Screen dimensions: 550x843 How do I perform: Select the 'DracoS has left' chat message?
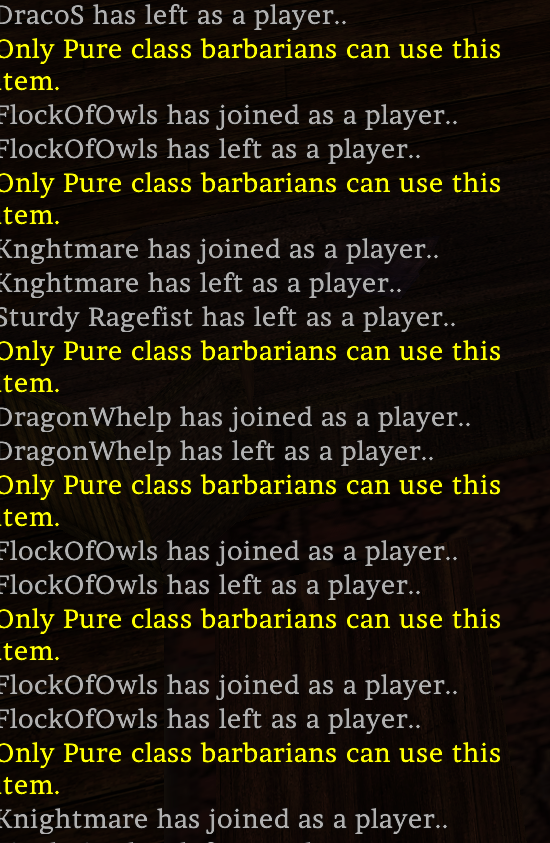click(173, 16)
